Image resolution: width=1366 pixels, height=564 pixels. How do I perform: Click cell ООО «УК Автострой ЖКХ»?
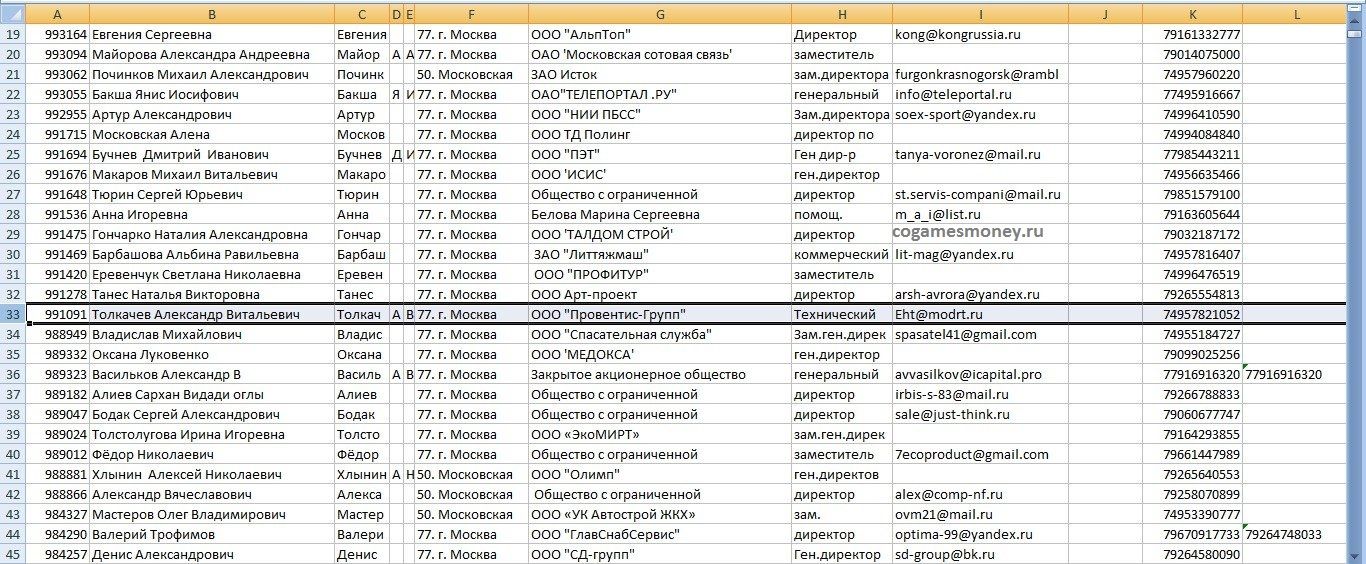pyautogui.click(x=660, y=514)
